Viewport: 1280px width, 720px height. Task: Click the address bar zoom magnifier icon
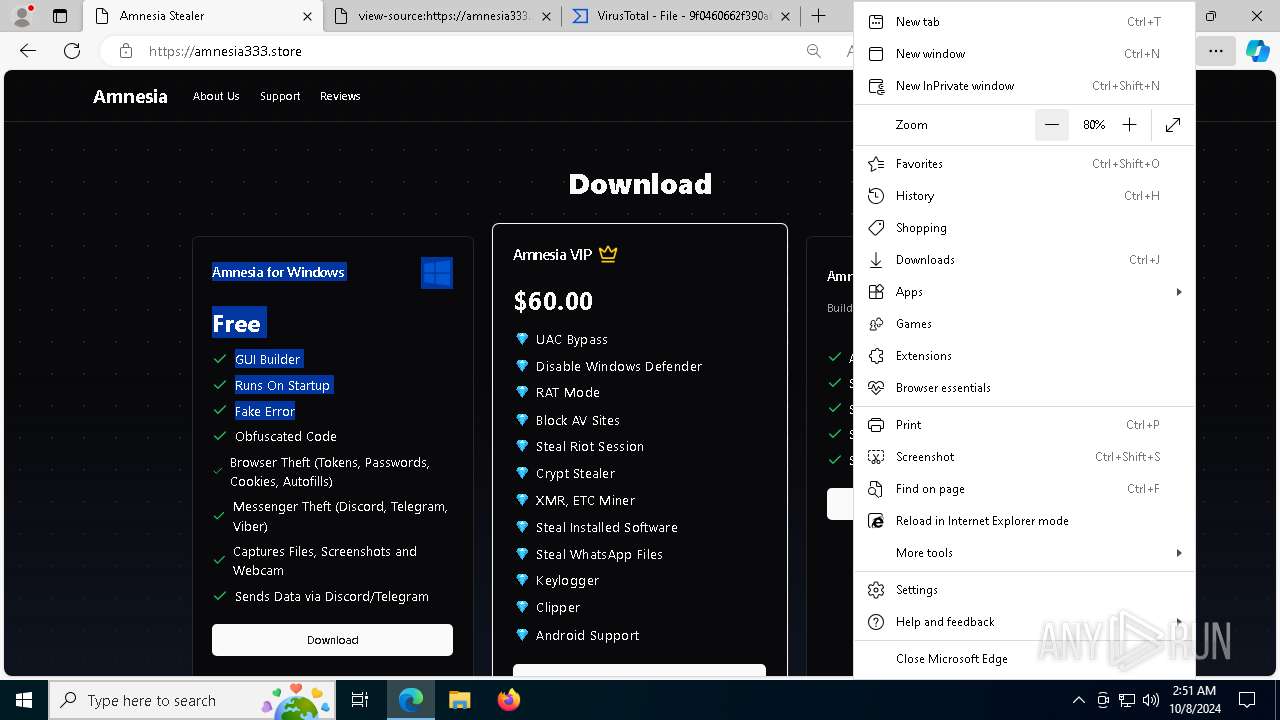814,51
